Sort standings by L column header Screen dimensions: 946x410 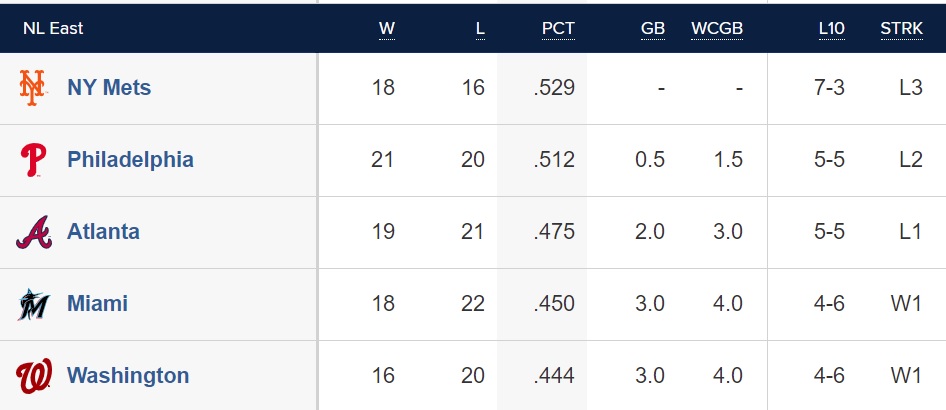pyautogui.click(x=480, y=28)
